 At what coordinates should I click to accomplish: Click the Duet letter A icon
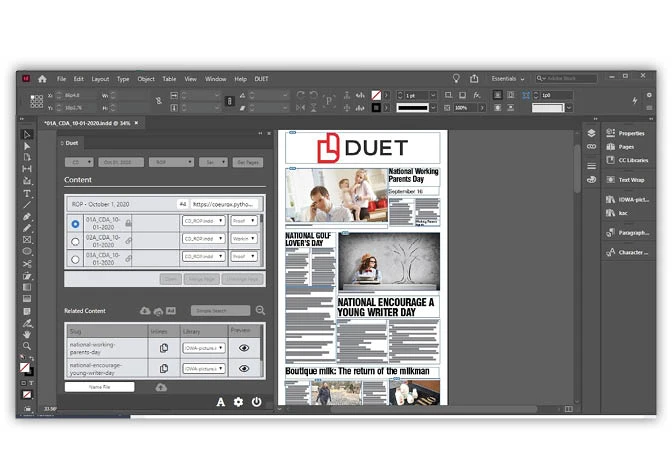(221, 402)
